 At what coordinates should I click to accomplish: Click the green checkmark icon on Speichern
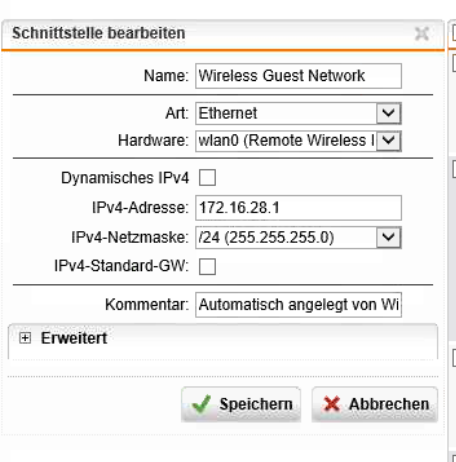pyautogui.click(x=201, y=404)
